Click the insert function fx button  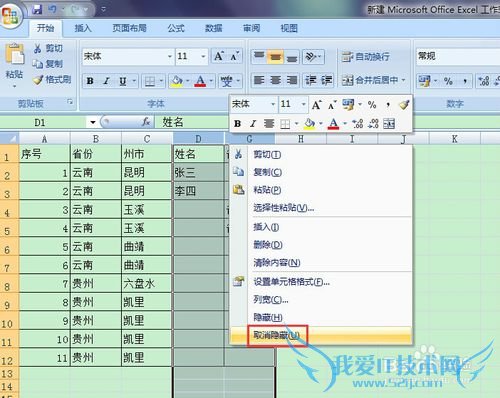(146, 122)
